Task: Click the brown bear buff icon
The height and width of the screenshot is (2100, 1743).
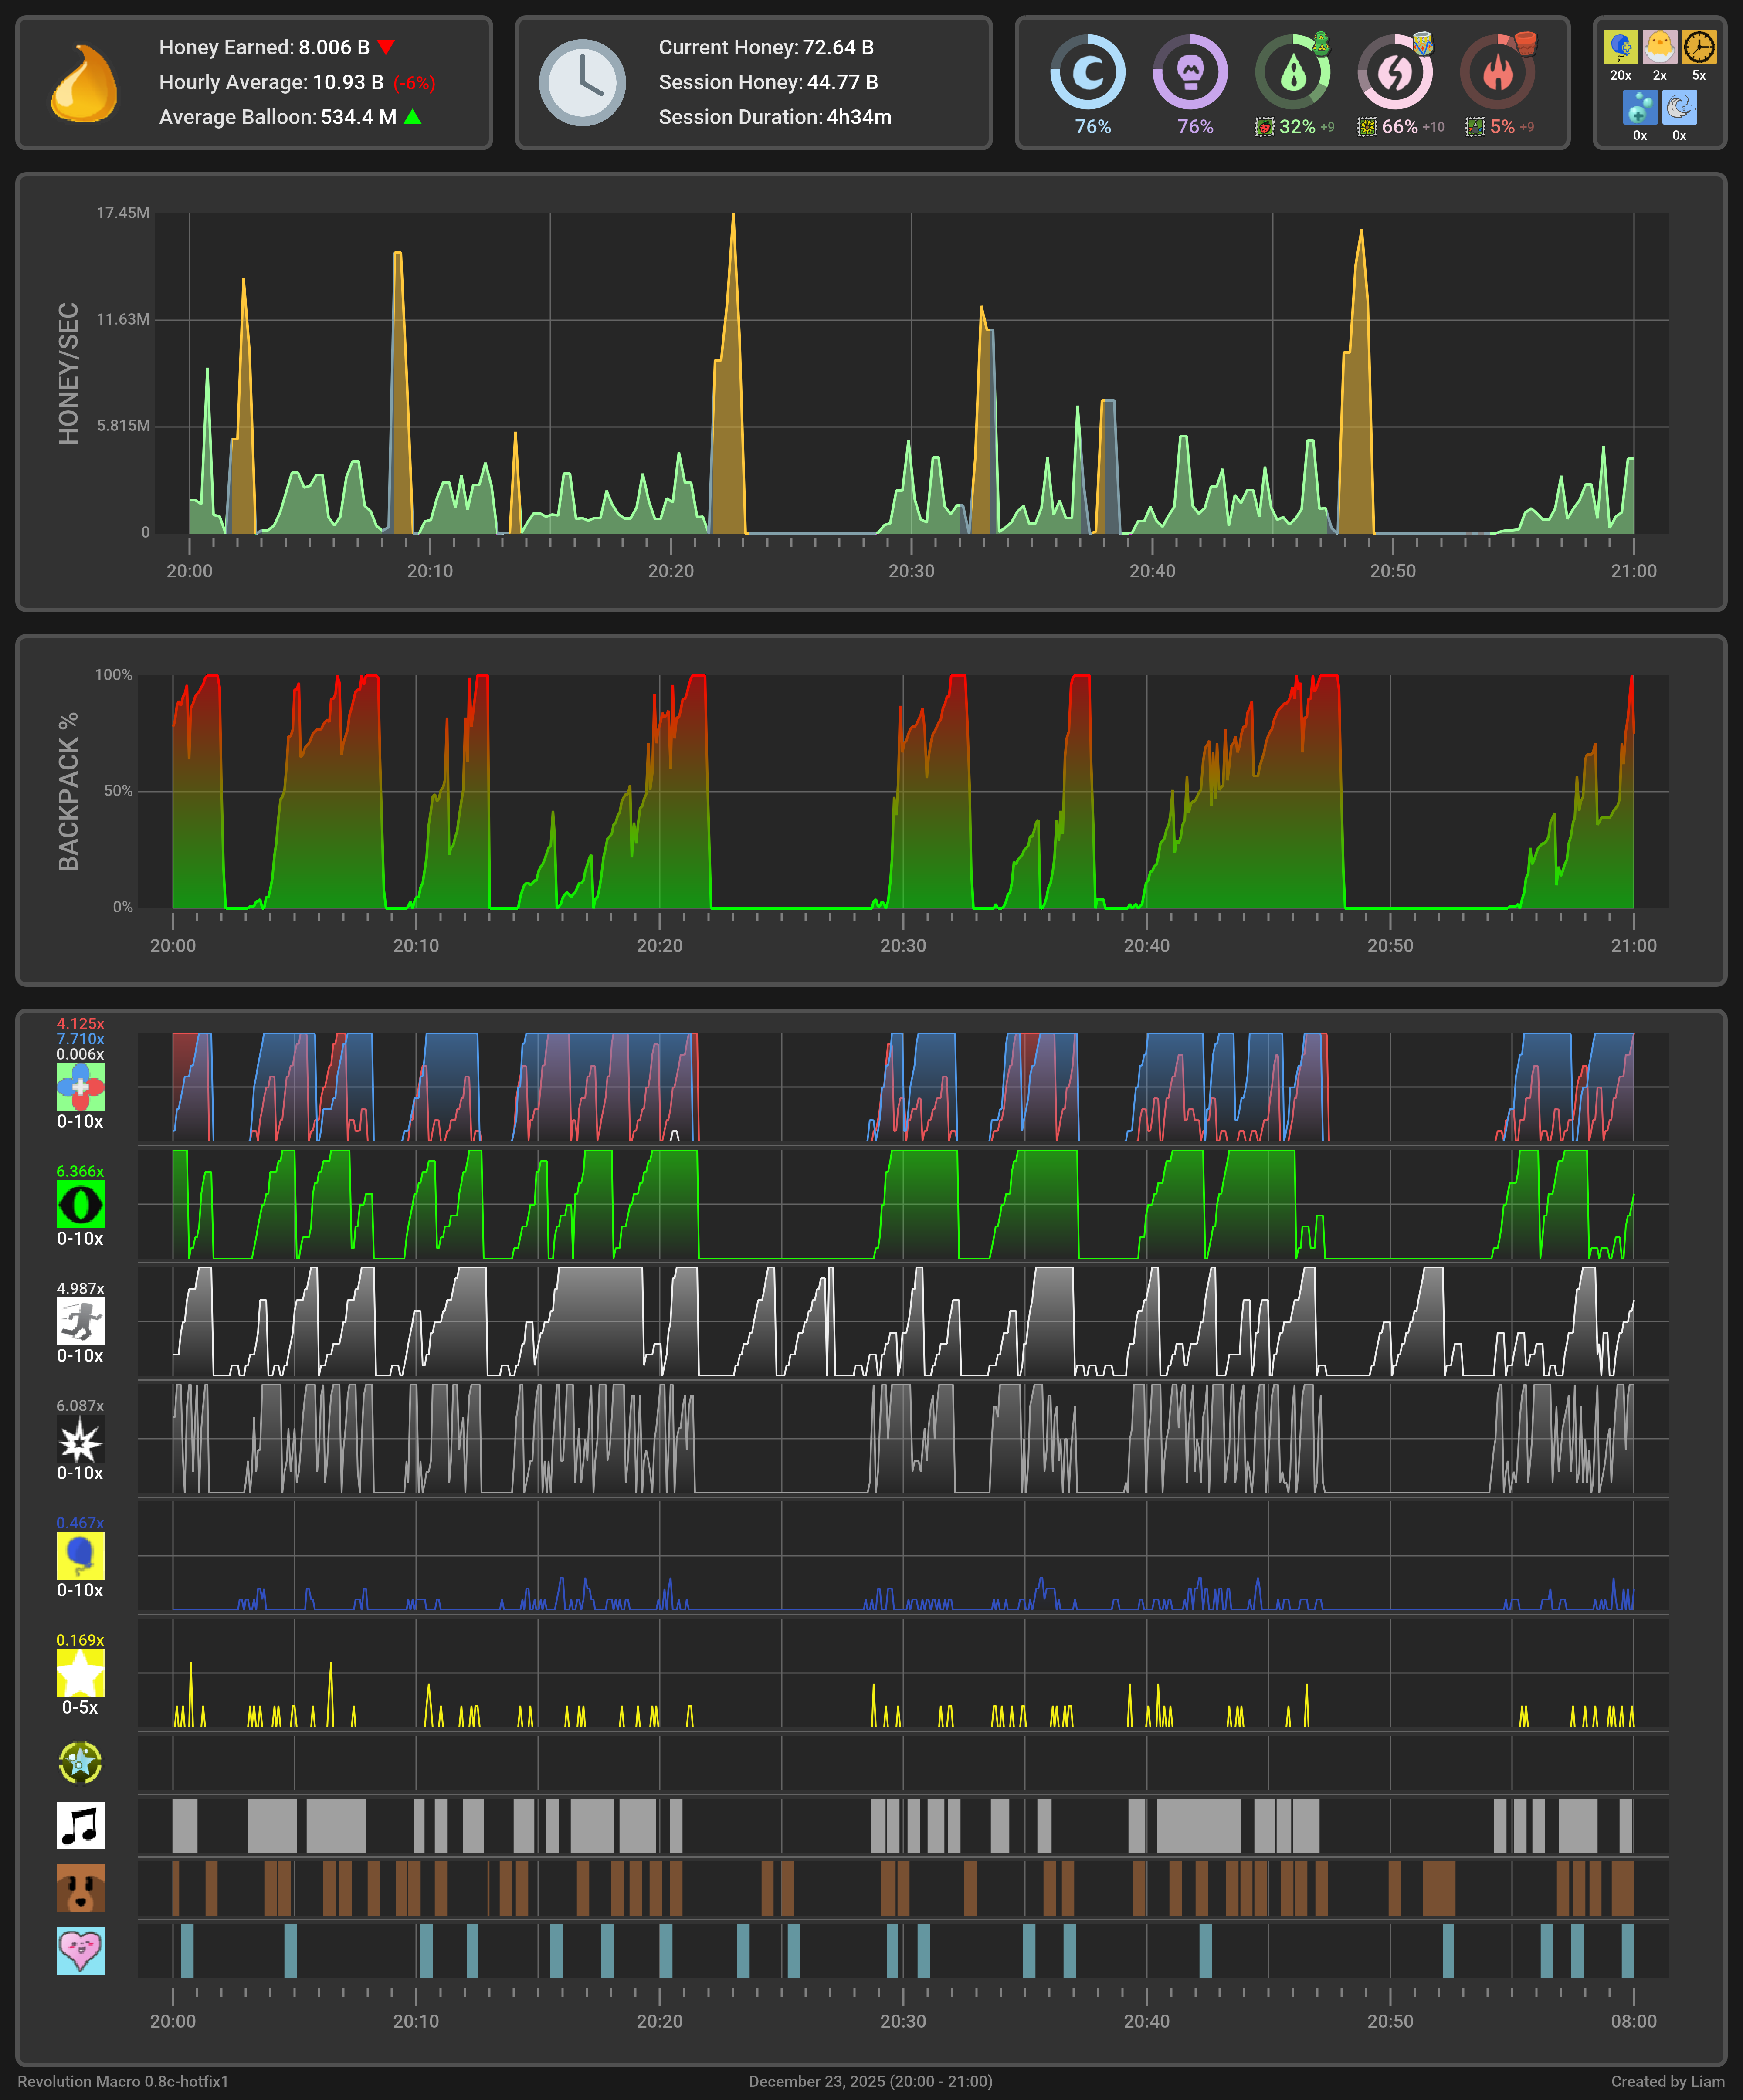Action: [x=80, y=1888]
